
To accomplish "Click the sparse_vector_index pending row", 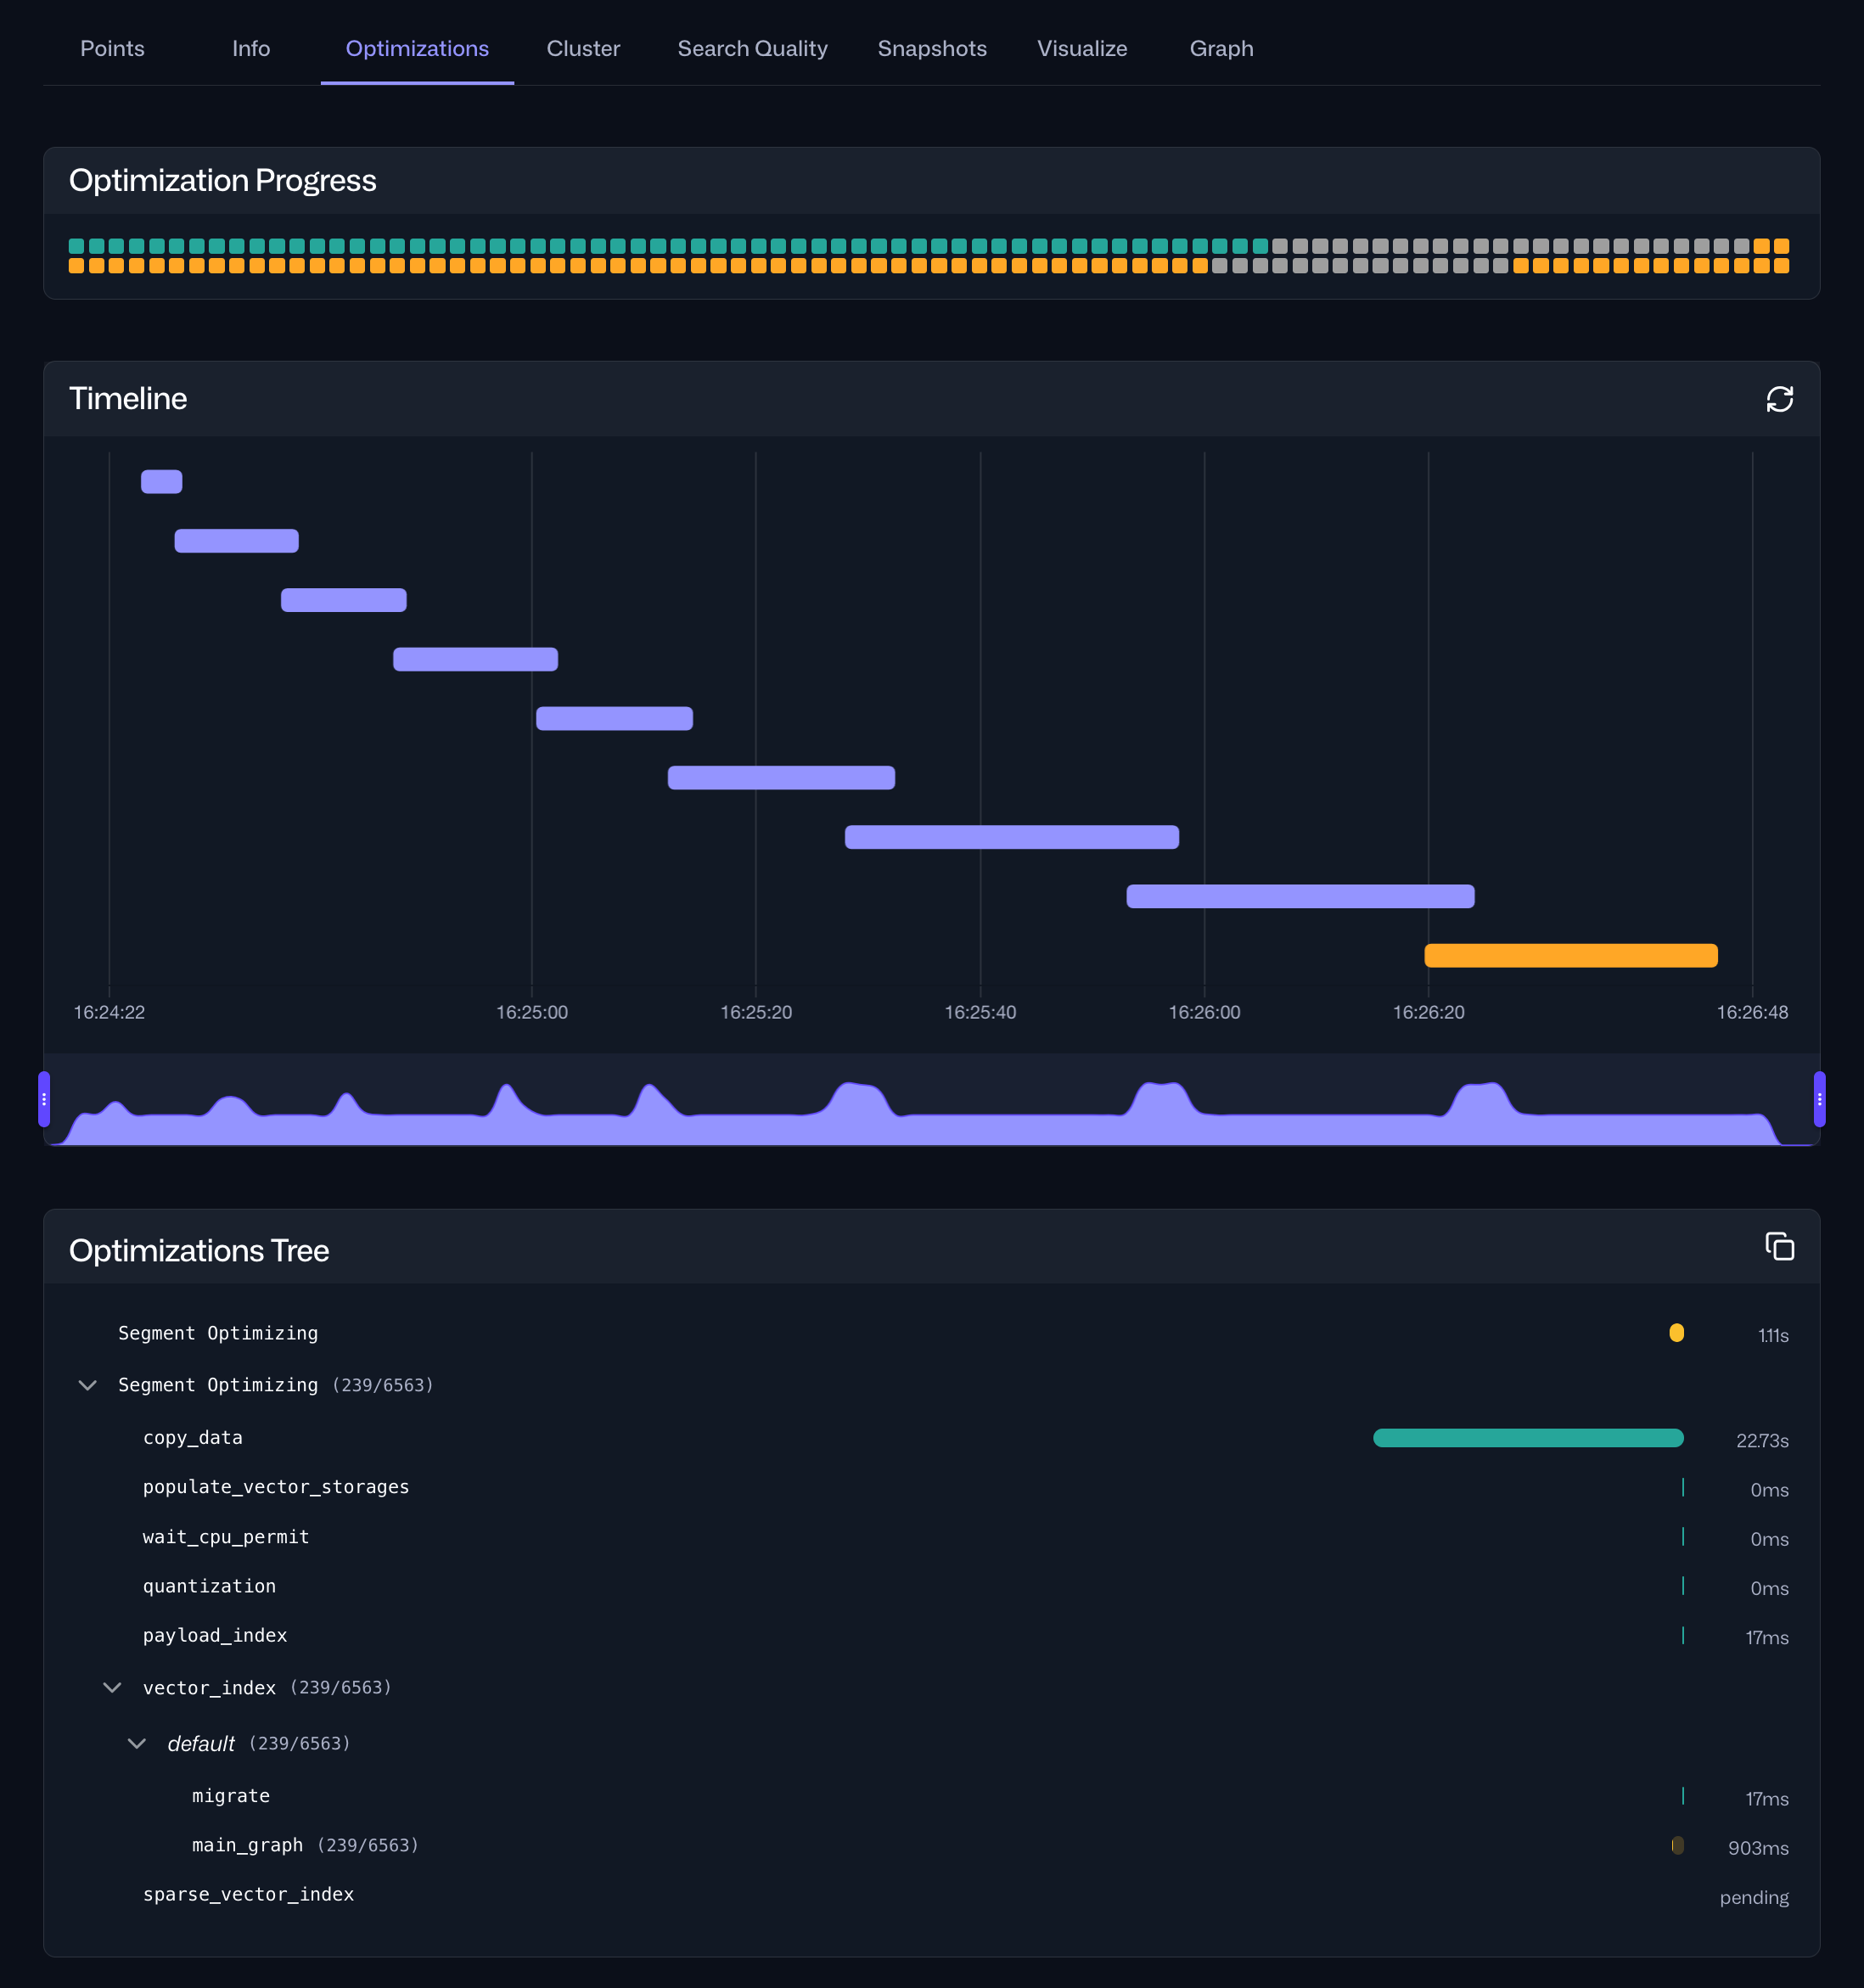I will coord(248,1895).
